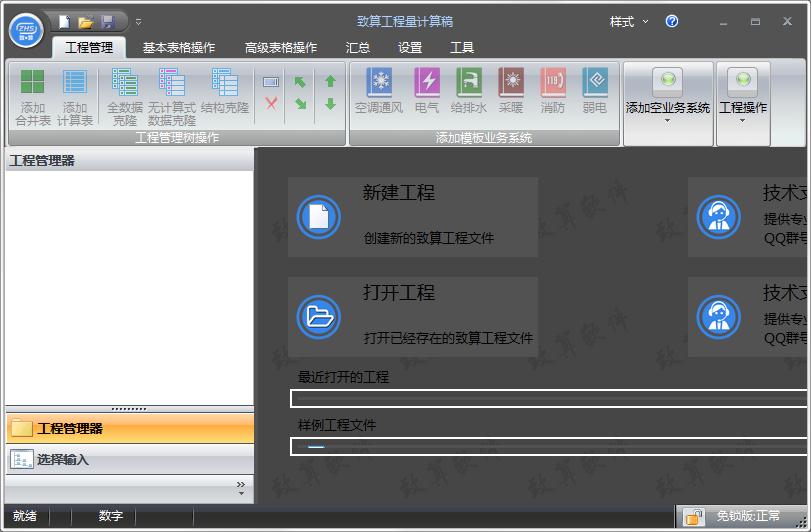Click the green move up arrow
The height and width of the screenshot is (532, 811).
coord(331,81)
